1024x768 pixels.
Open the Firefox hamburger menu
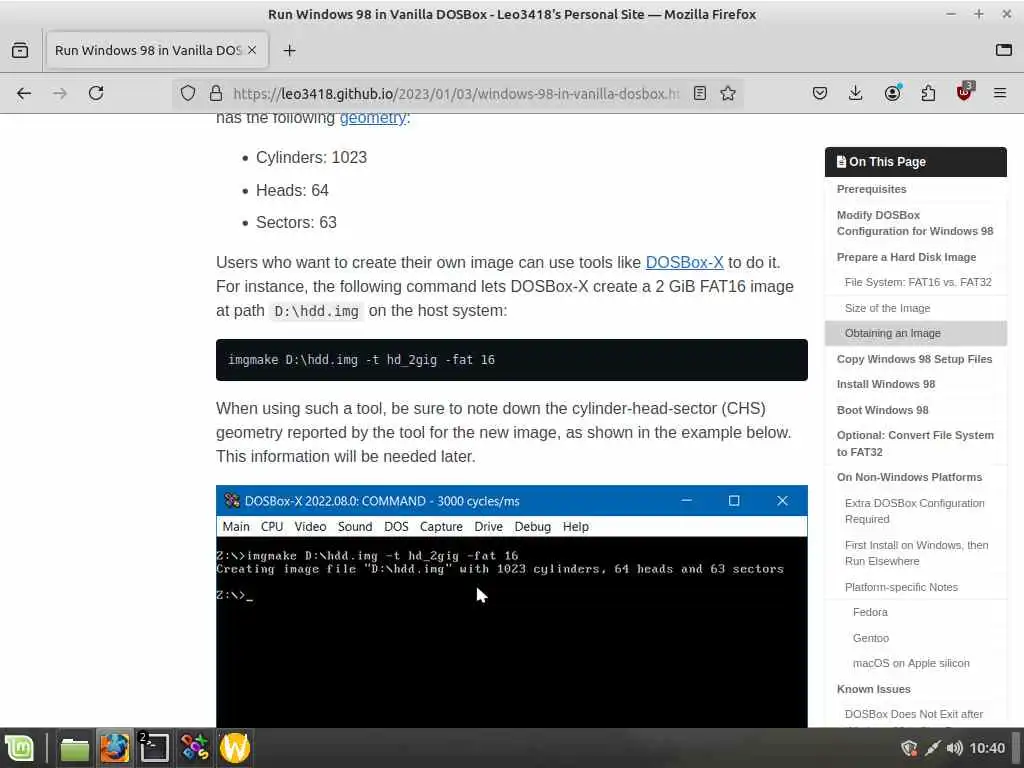point(1000,93)
